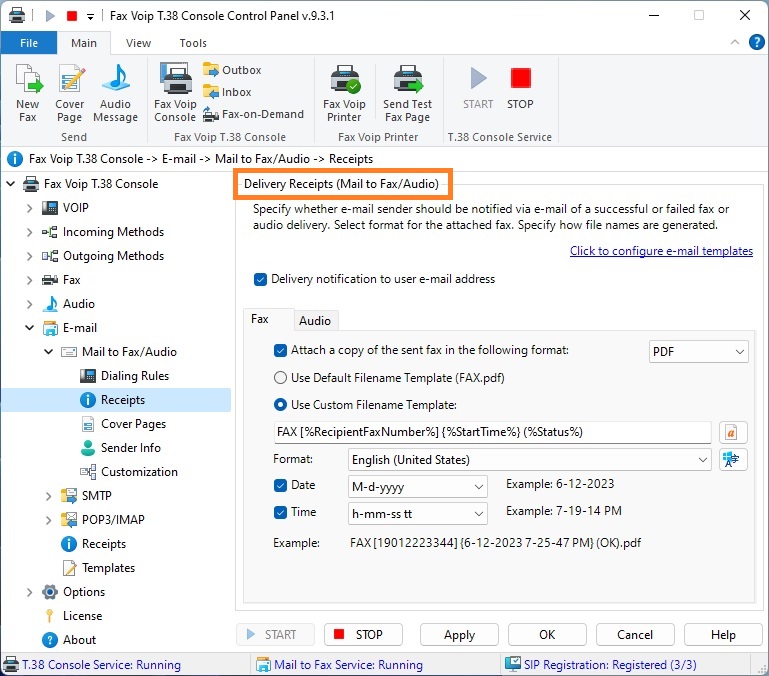769x676 pixels.
Task: Expand the SMTP tree node
Action: point(49,496)
